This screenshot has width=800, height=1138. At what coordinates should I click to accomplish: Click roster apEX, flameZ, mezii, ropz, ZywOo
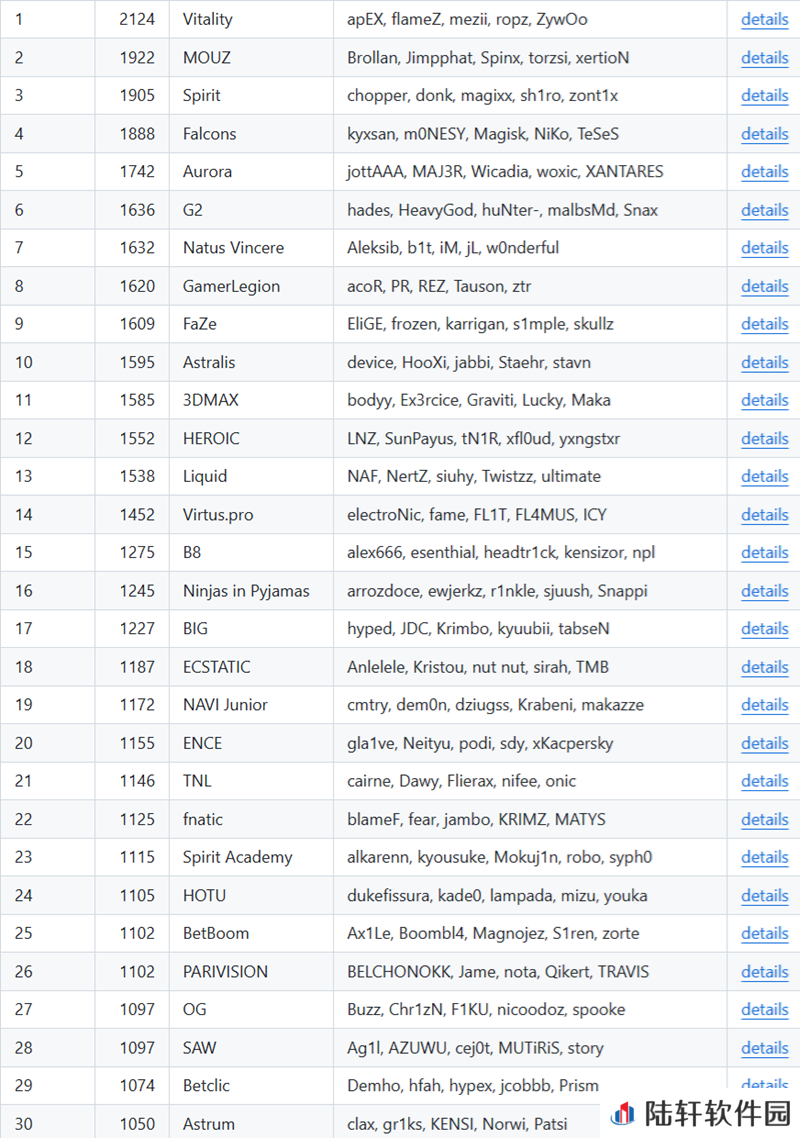coord(468,20)
